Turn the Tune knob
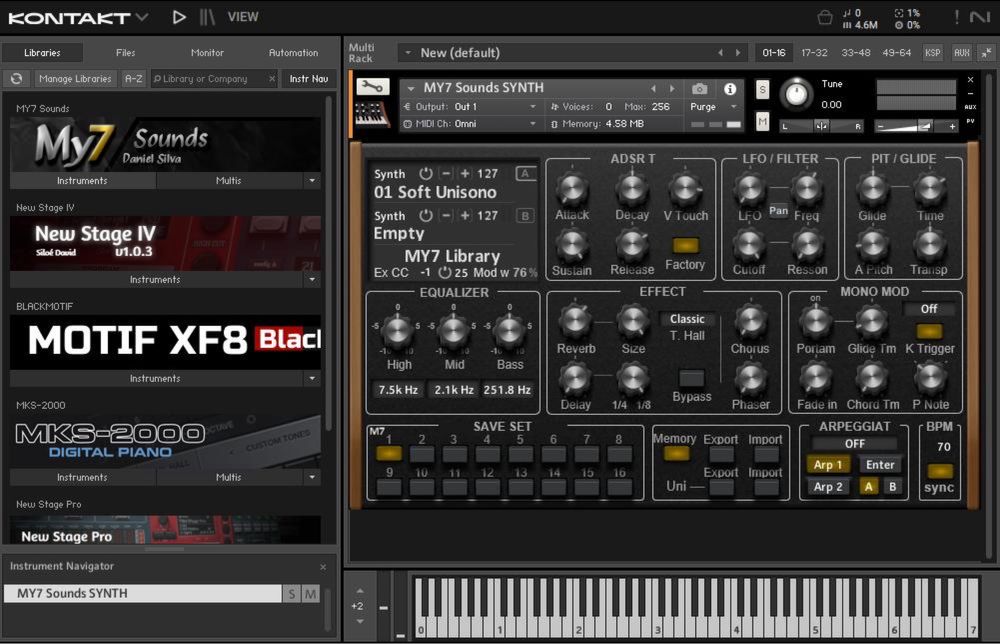This screenshot has height=644, width=1000. (796, 94)
